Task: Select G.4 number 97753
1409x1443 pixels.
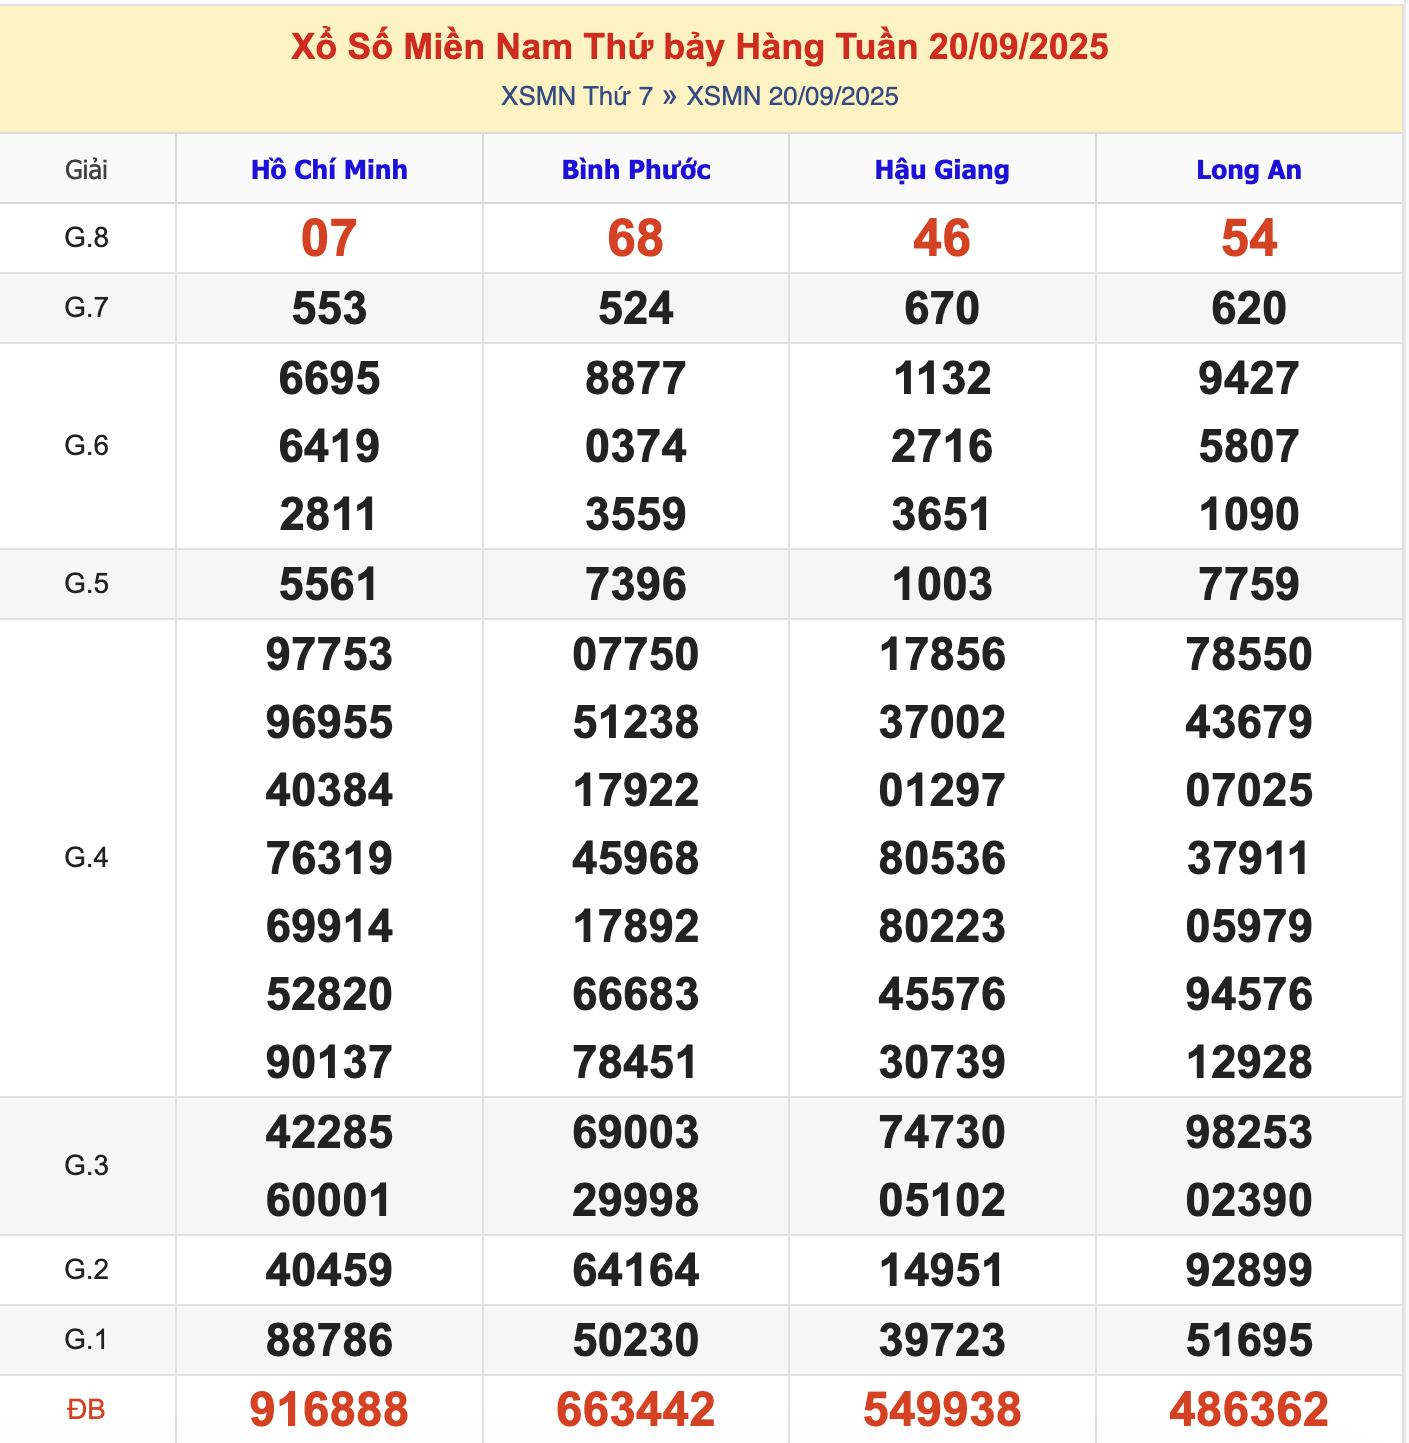Action: tap(329, 654)
